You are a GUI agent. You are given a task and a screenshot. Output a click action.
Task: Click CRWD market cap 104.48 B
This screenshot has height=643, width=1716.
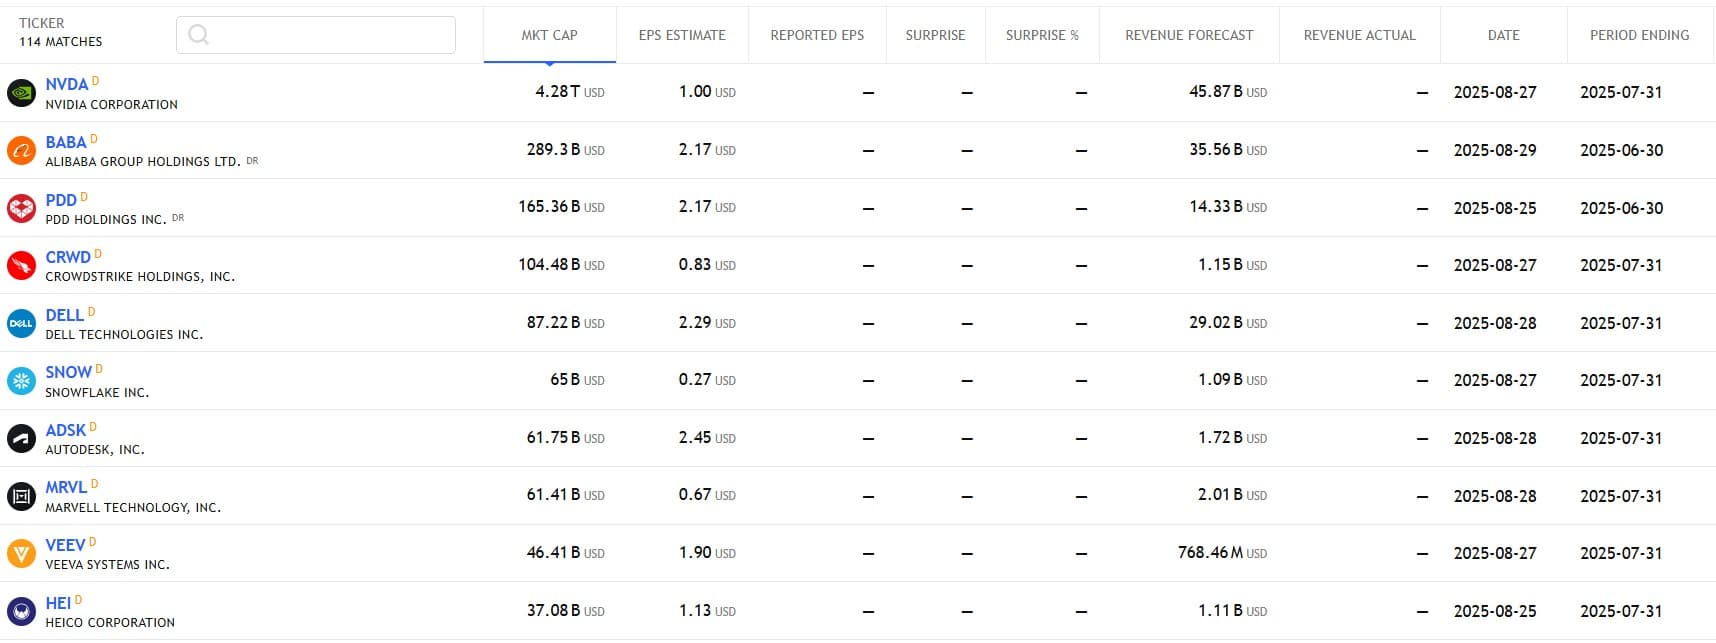(562, 265)
